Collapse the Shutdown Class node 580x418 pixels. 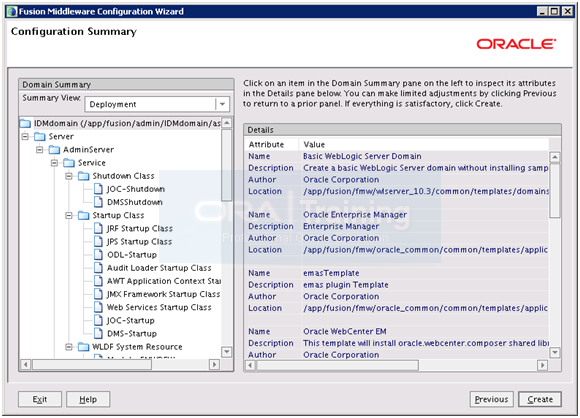tap(69, 176)
